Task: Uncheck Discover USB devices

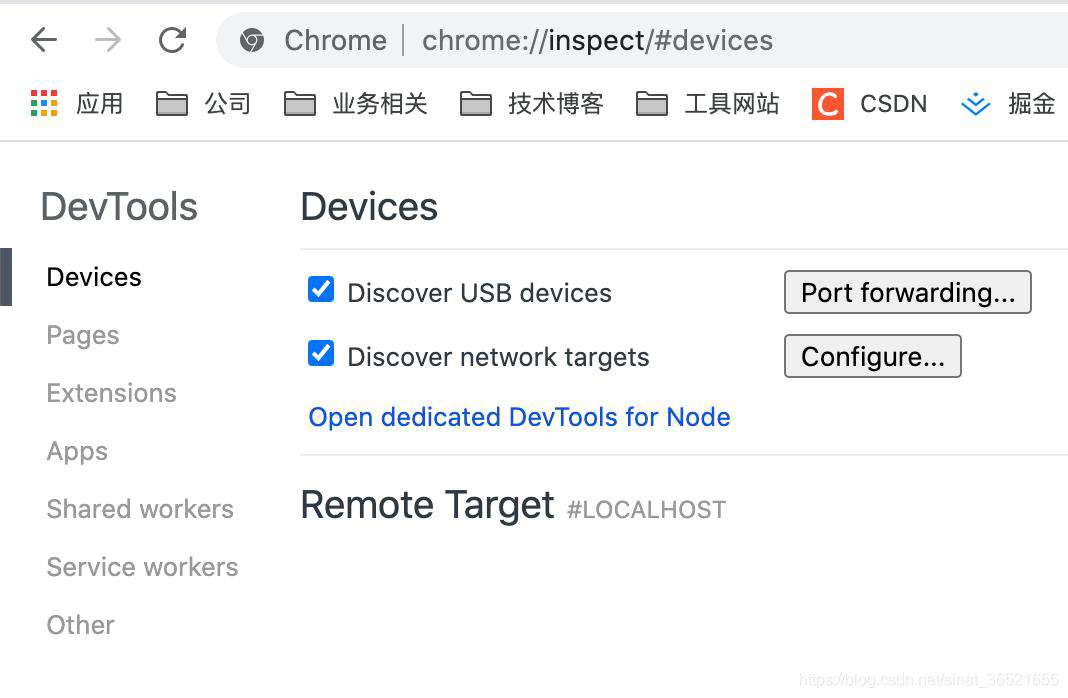Action: pos(321,289)
